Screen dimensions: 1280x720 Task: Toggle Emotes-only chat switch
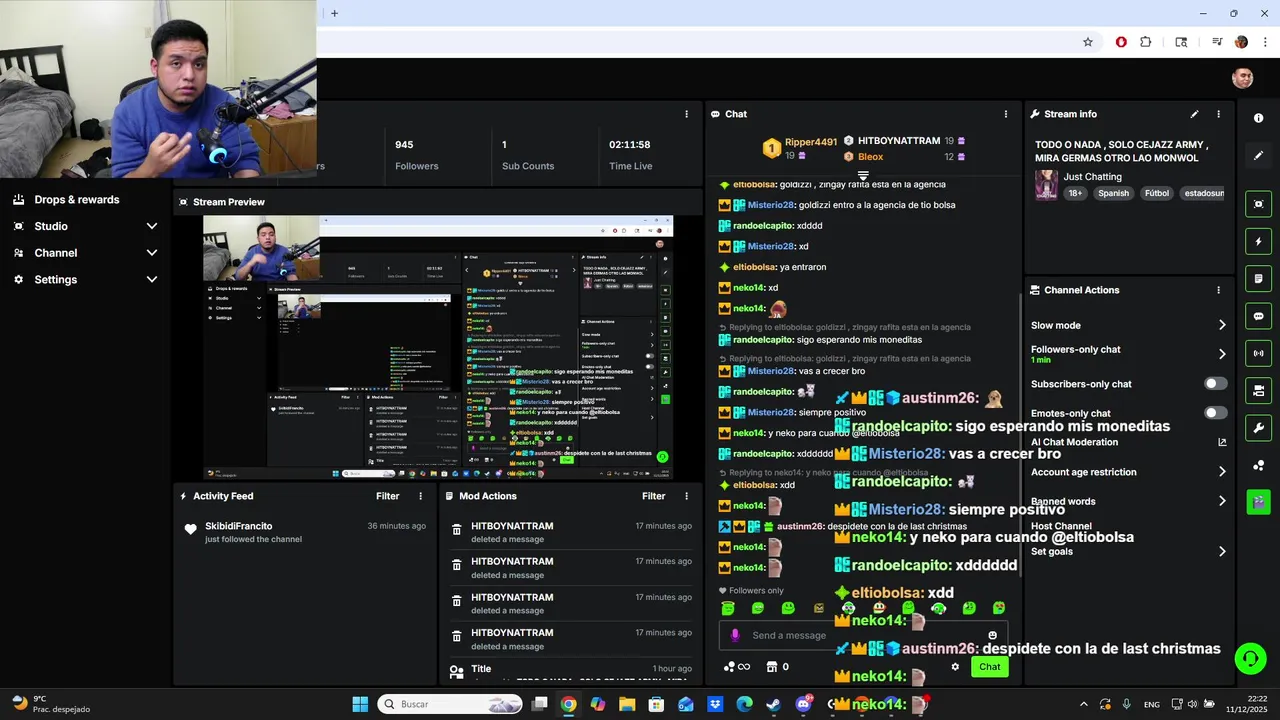click(1215, 413)
